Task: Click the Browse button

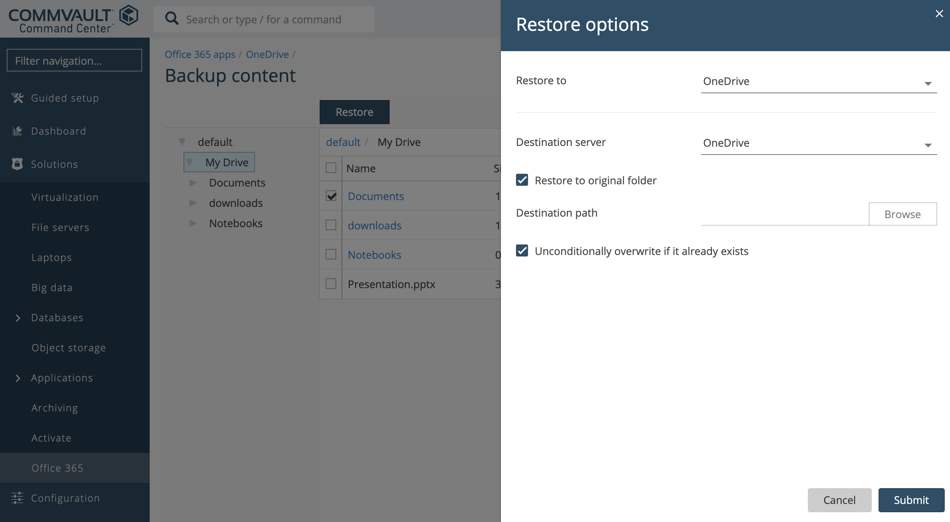Action: (902, 214)
